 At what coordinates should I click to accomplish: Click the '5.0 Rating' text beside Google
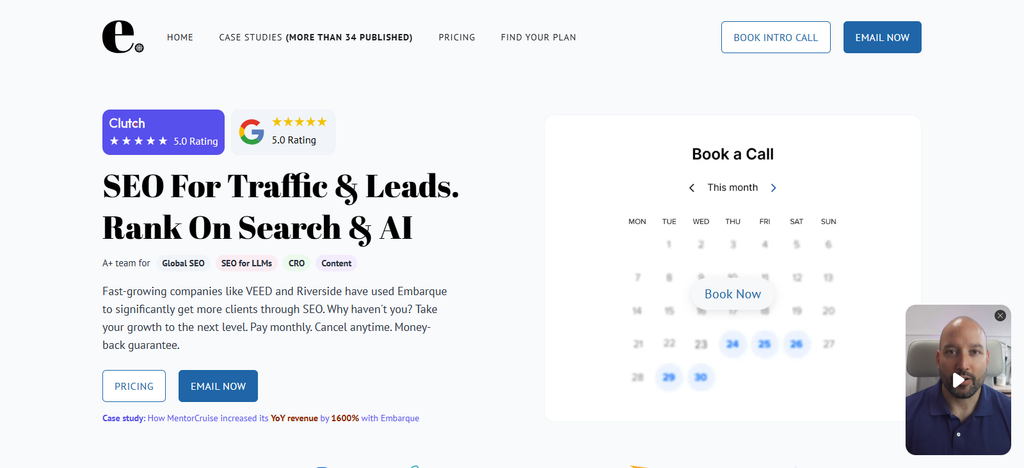294,140
